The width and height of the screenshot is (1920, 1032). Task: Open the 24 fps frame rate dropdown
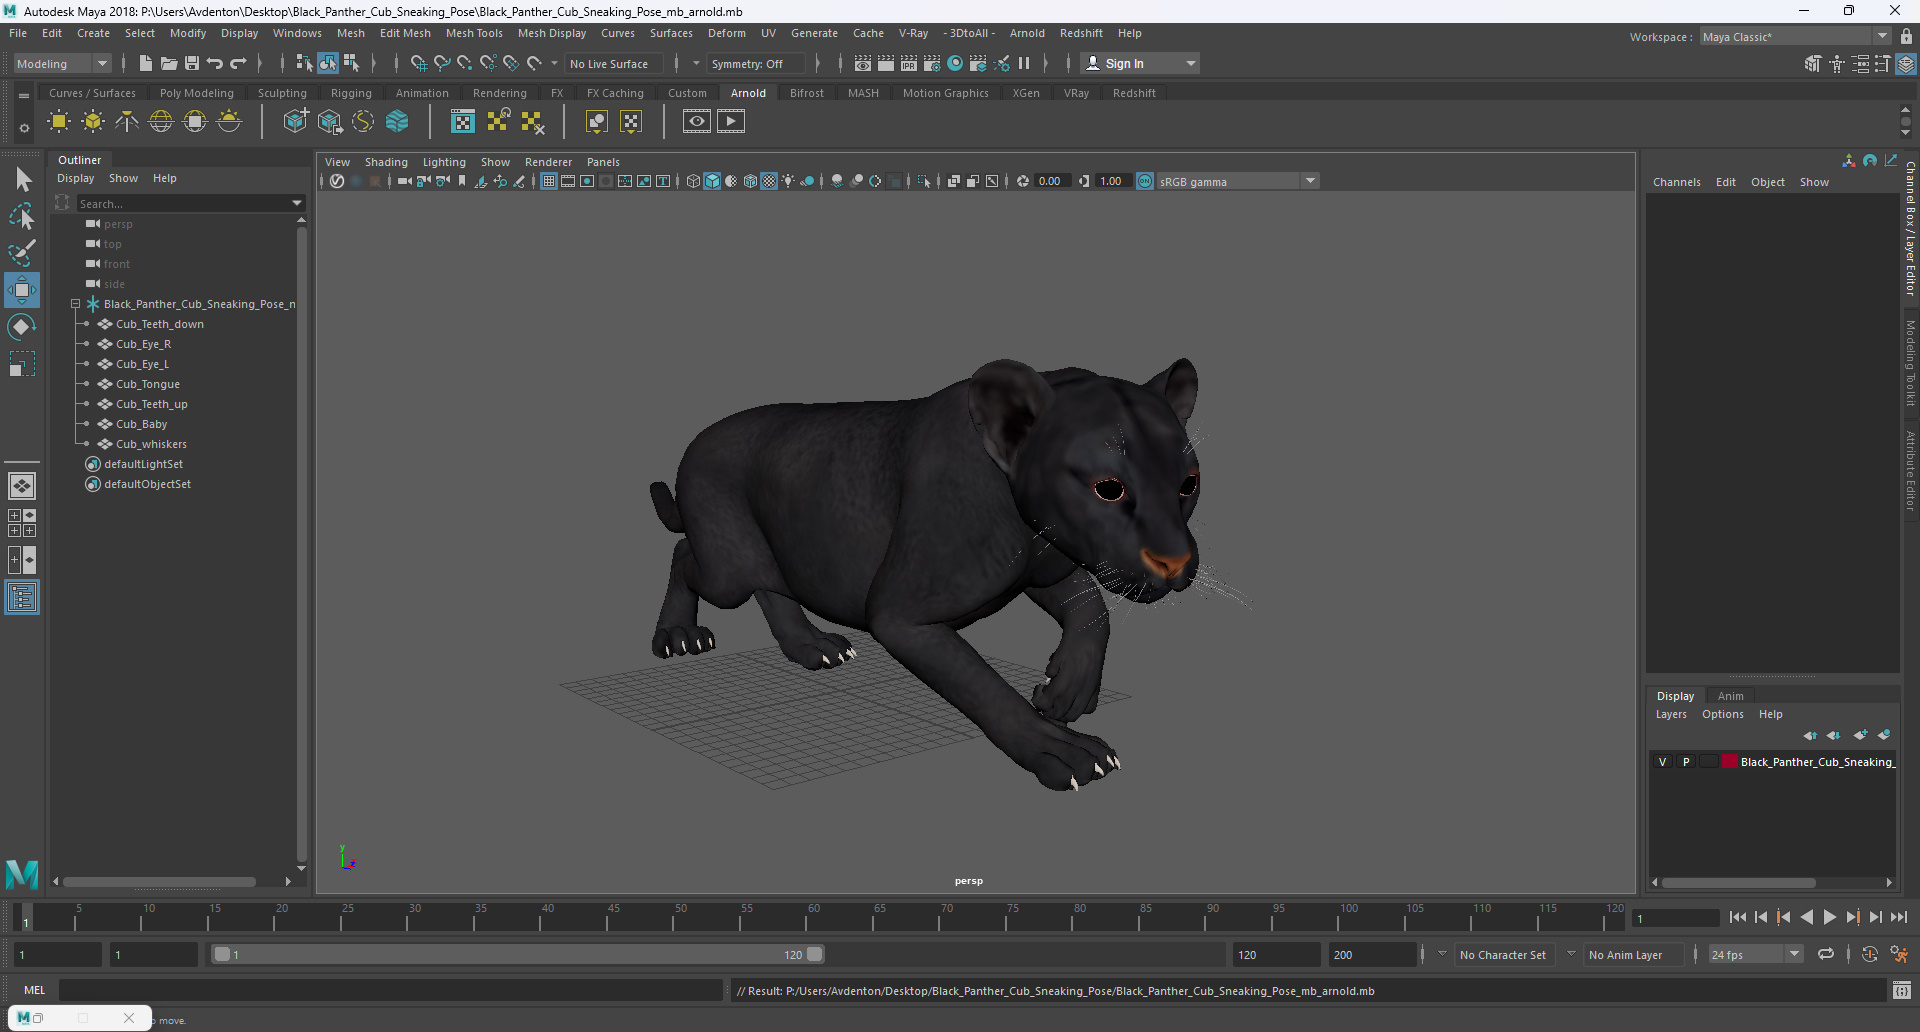pos(1756,955)
